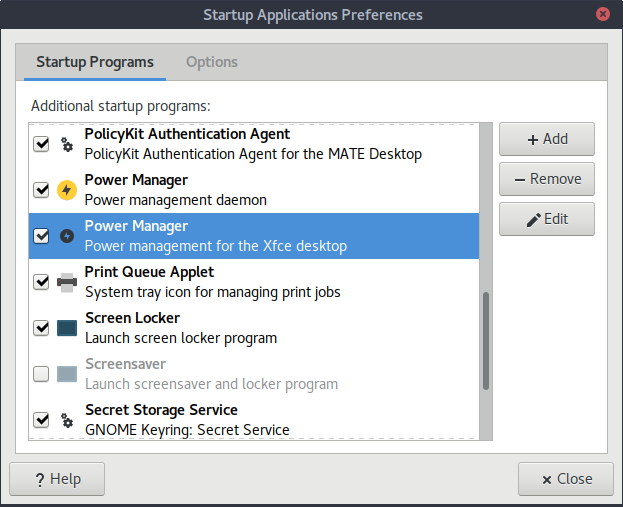Viewport: 623px width, 507px height.
Task: Click 'System tray icon for managing print jobs'
Action: [213, 292]
